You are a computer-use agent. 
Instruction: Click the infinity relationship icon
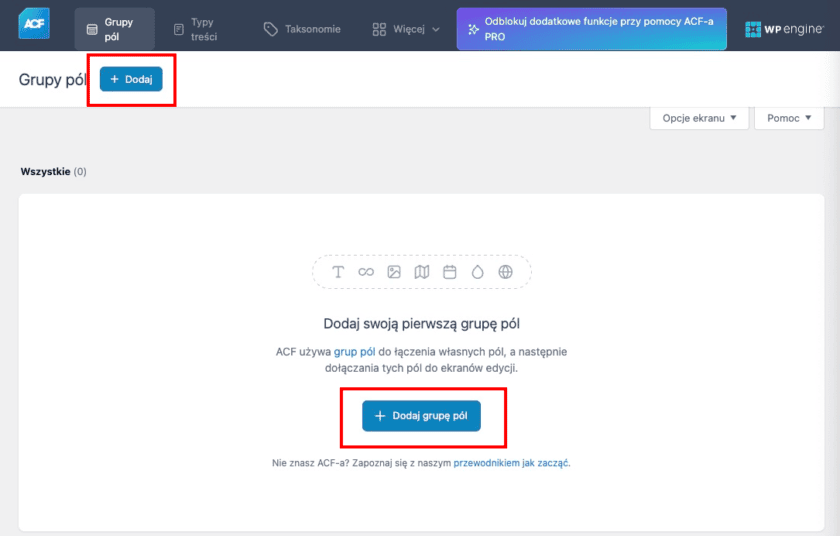click(x=366, y=272)
